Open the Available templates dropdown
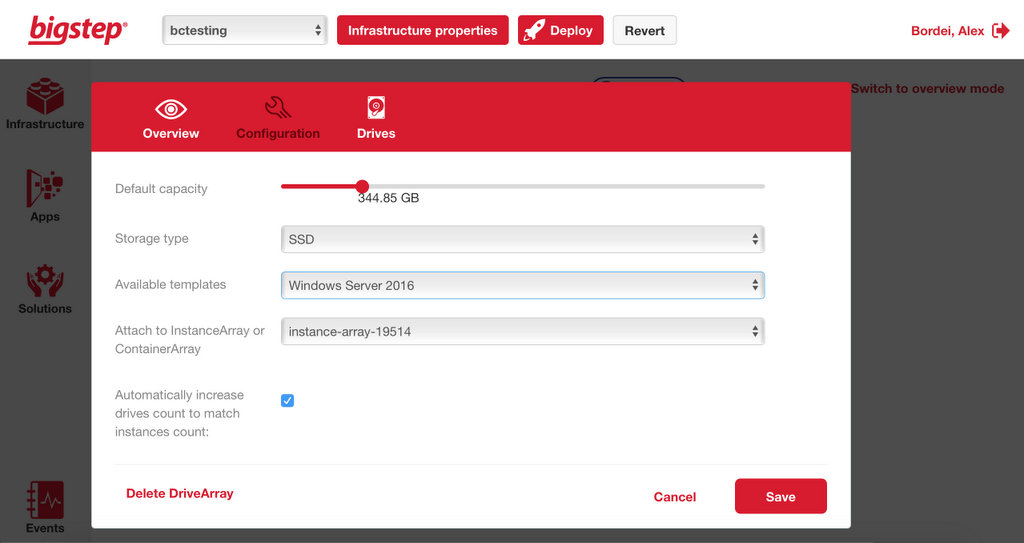The image size is (1024, 543). [x=522, y=285]
